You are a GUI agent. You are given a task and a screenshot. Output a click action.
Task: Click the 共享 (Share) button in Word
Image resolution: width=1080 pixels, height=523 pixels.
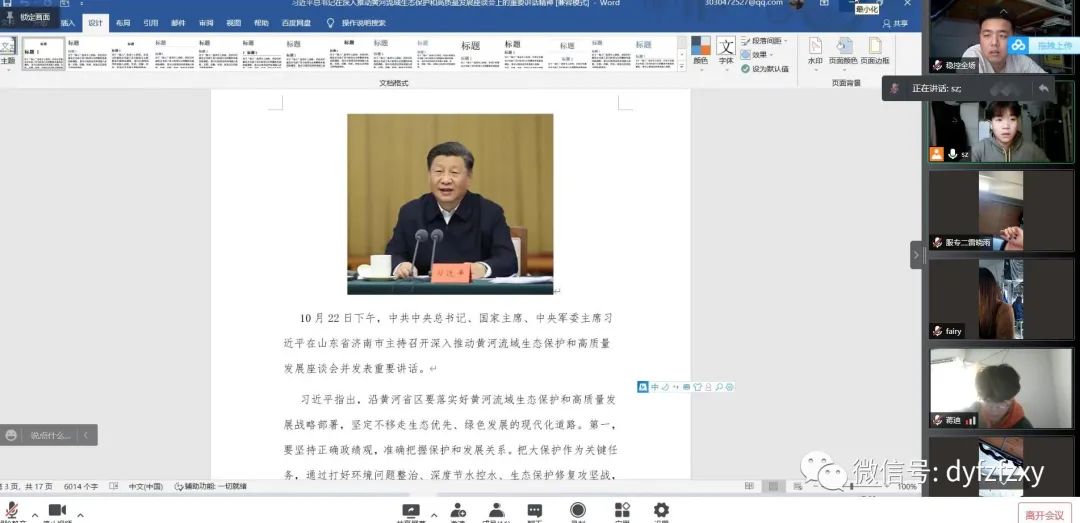tap(895, 23)
